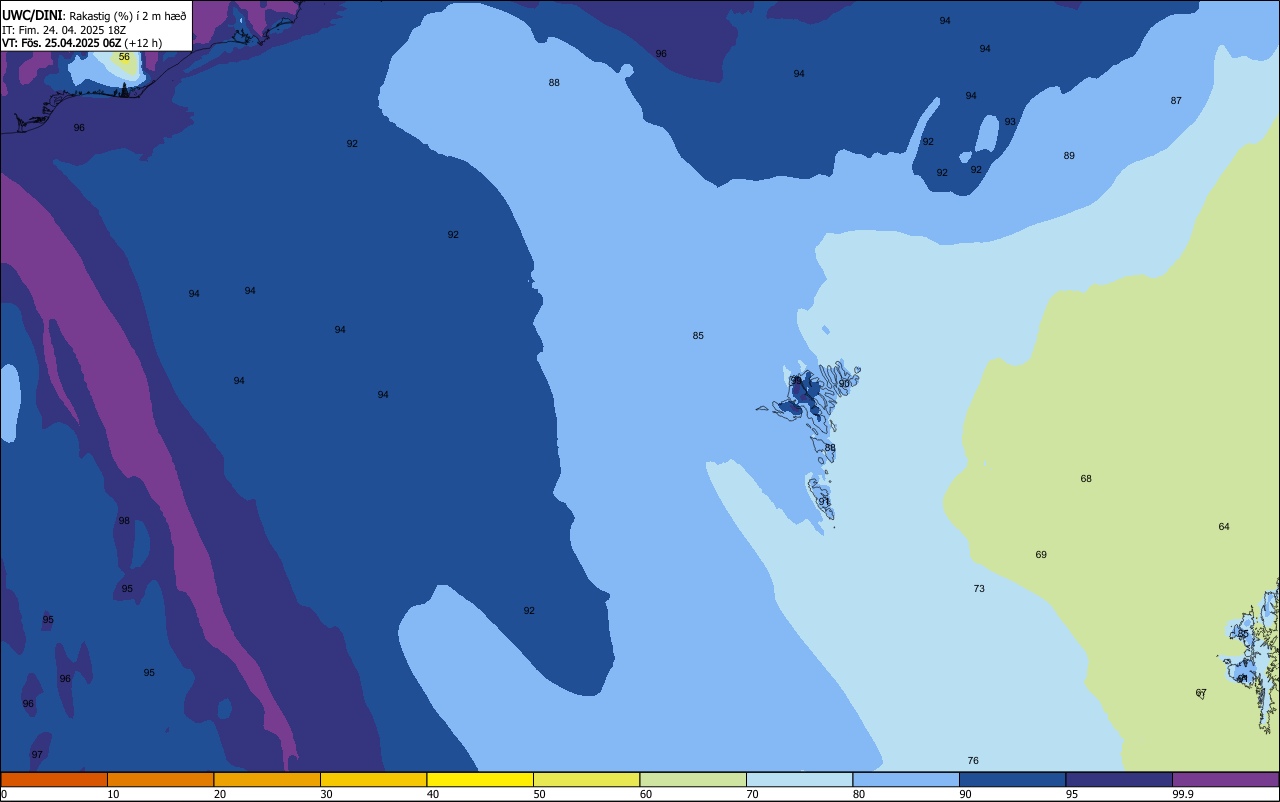Click the map value '64' near right edge
Viewport: 1280px width, 802px height.
[1224, 527]
